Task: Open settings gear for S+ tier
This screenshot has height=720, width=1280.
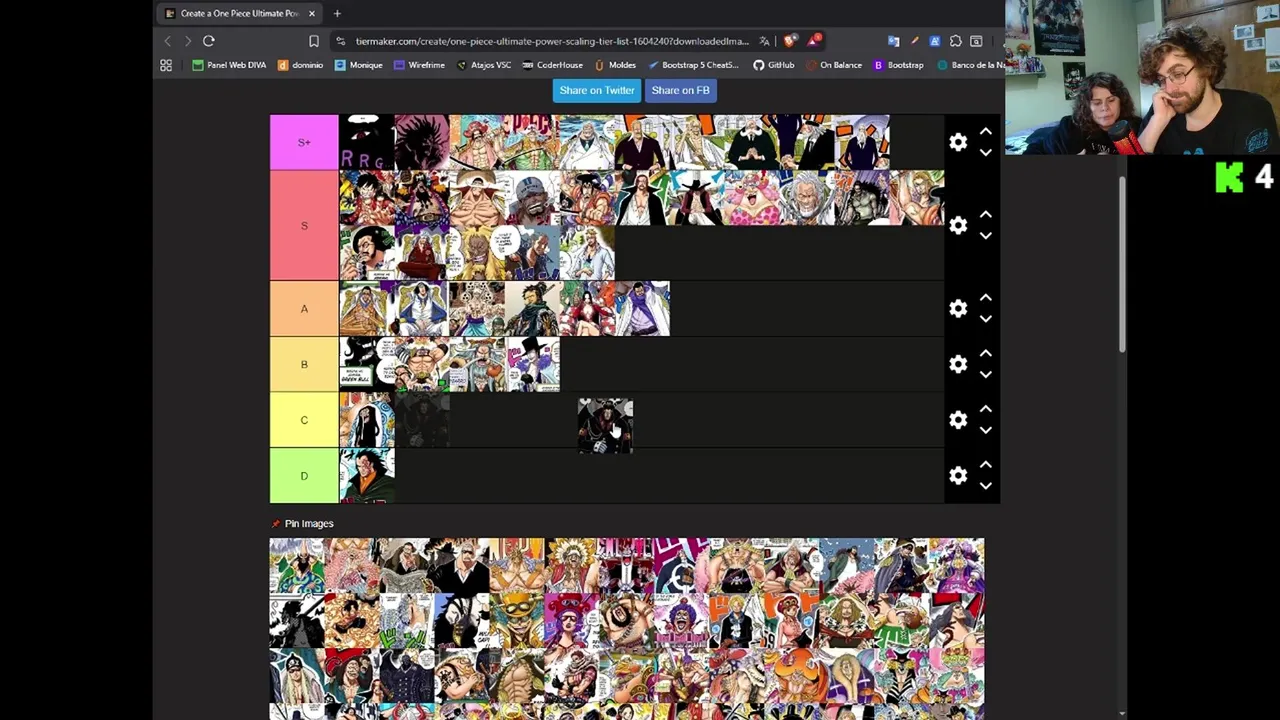Action: tap(958, 142)
